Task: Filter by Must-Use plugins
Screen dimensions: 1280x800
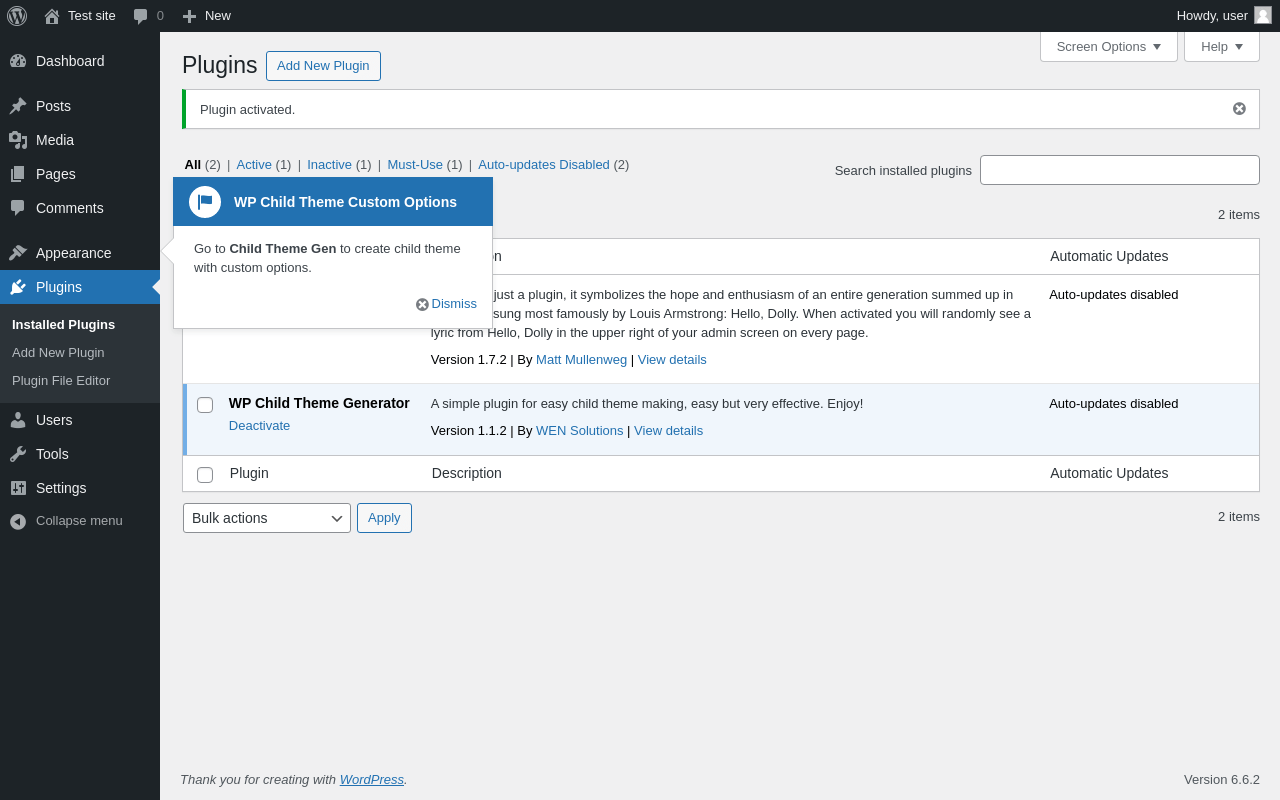Action: point(415,164)
